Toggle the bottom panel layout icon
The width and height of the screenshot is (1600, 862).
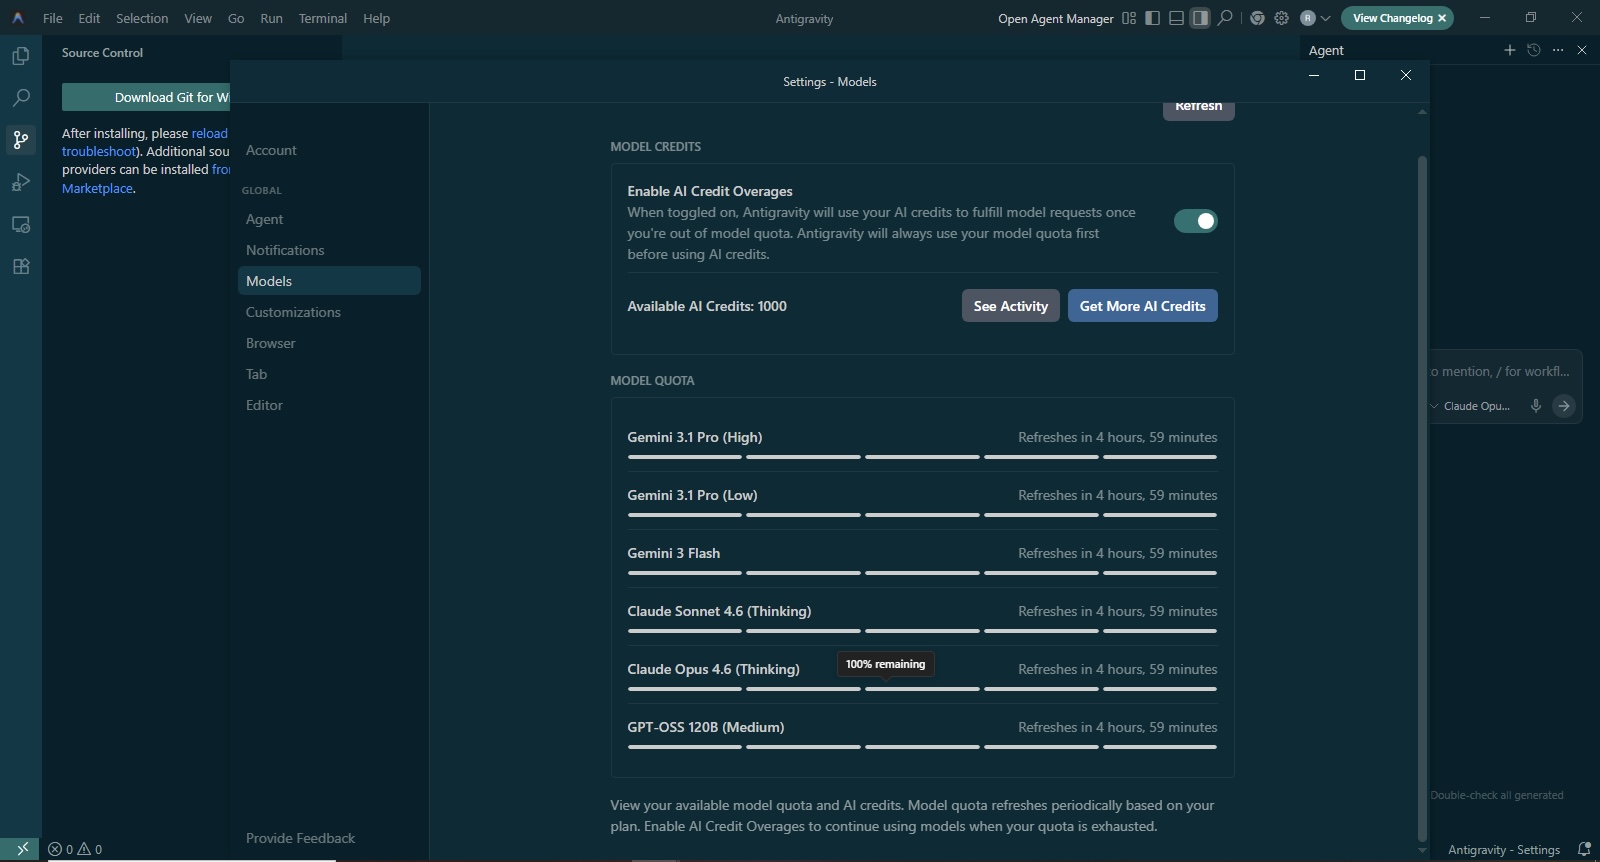point(1176,18)
